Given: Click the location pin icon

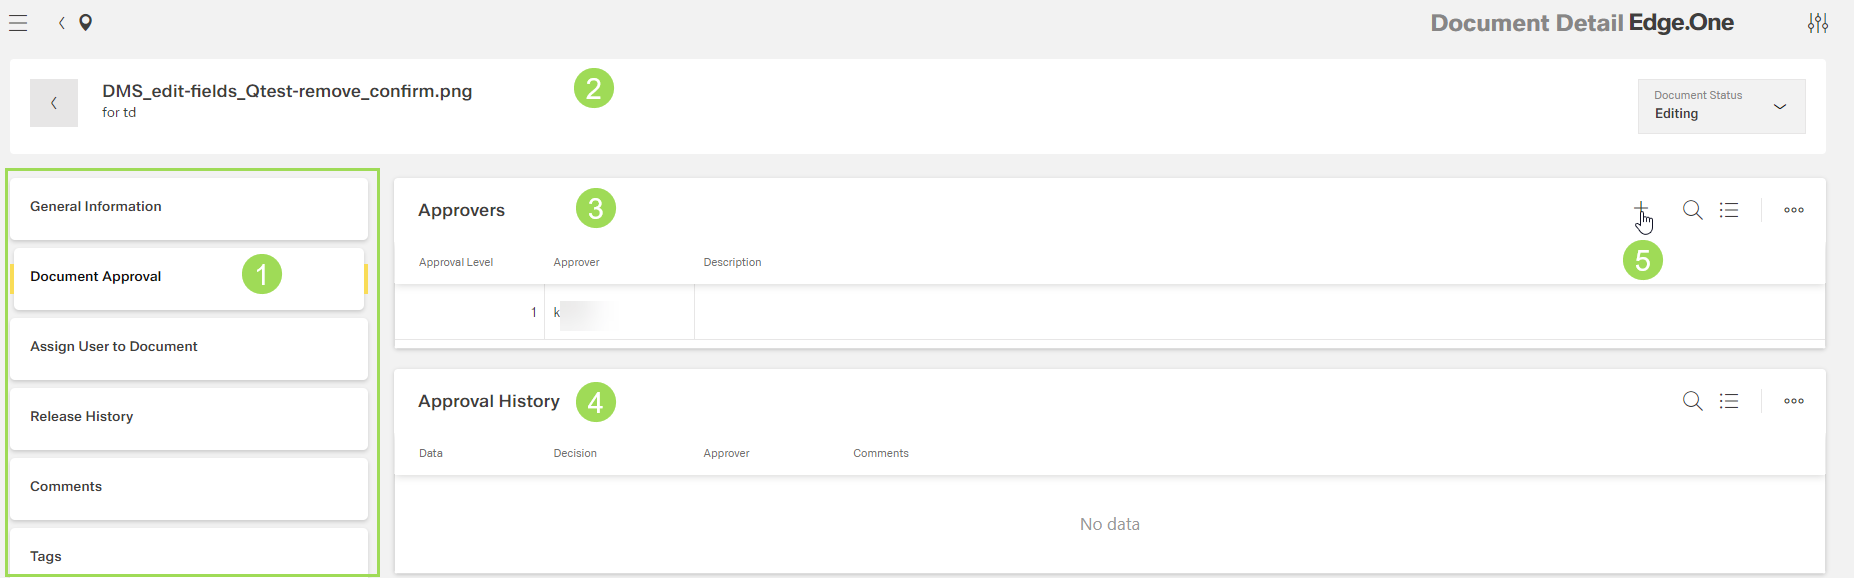Looking at the screenshot, I should click(x=86, y=23).
